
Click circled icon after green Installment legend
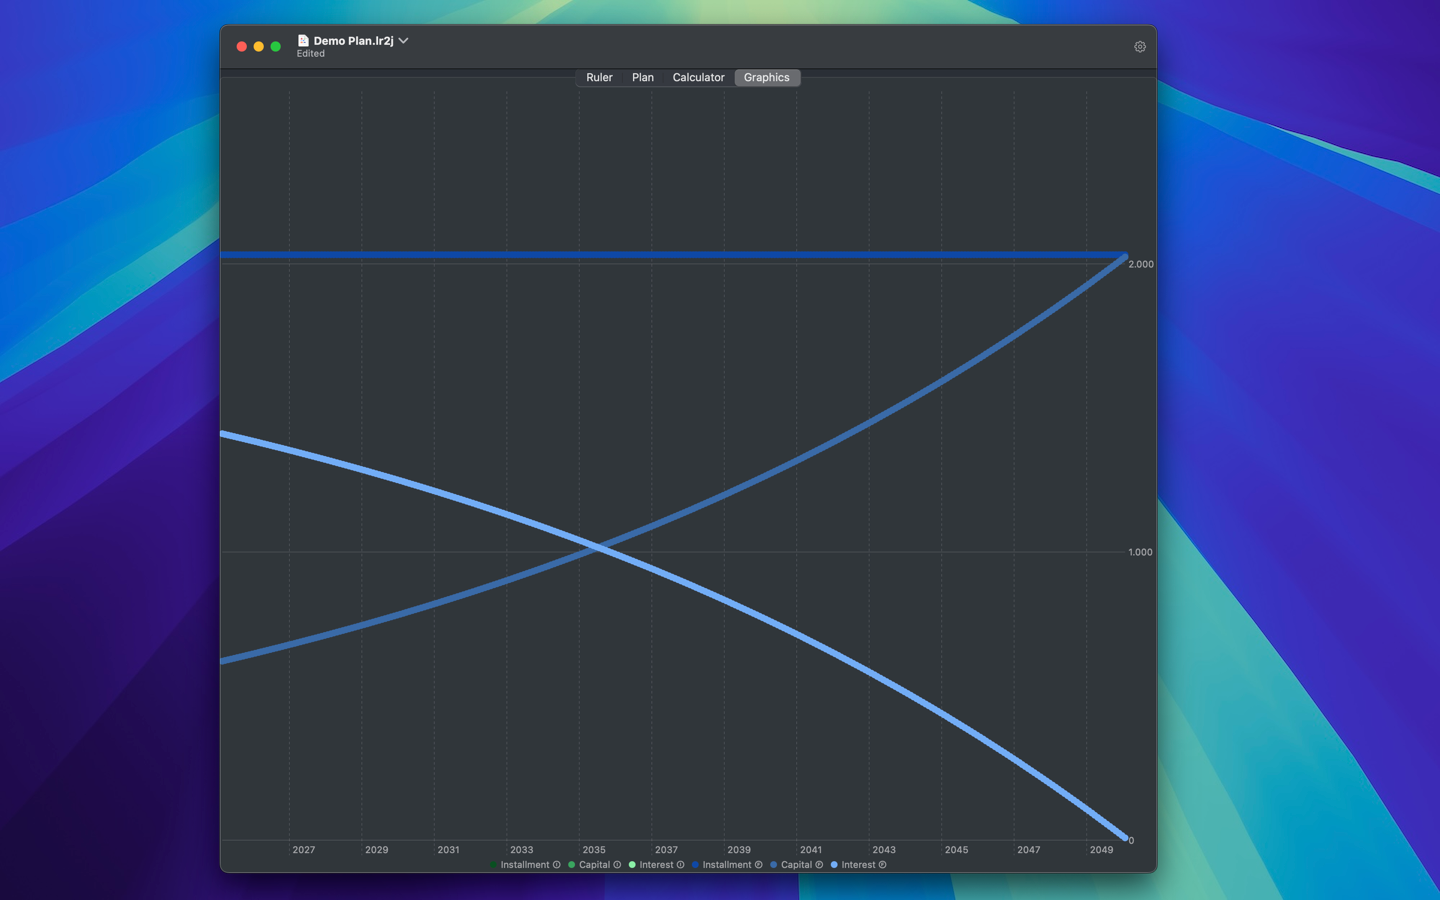[557, 865]
